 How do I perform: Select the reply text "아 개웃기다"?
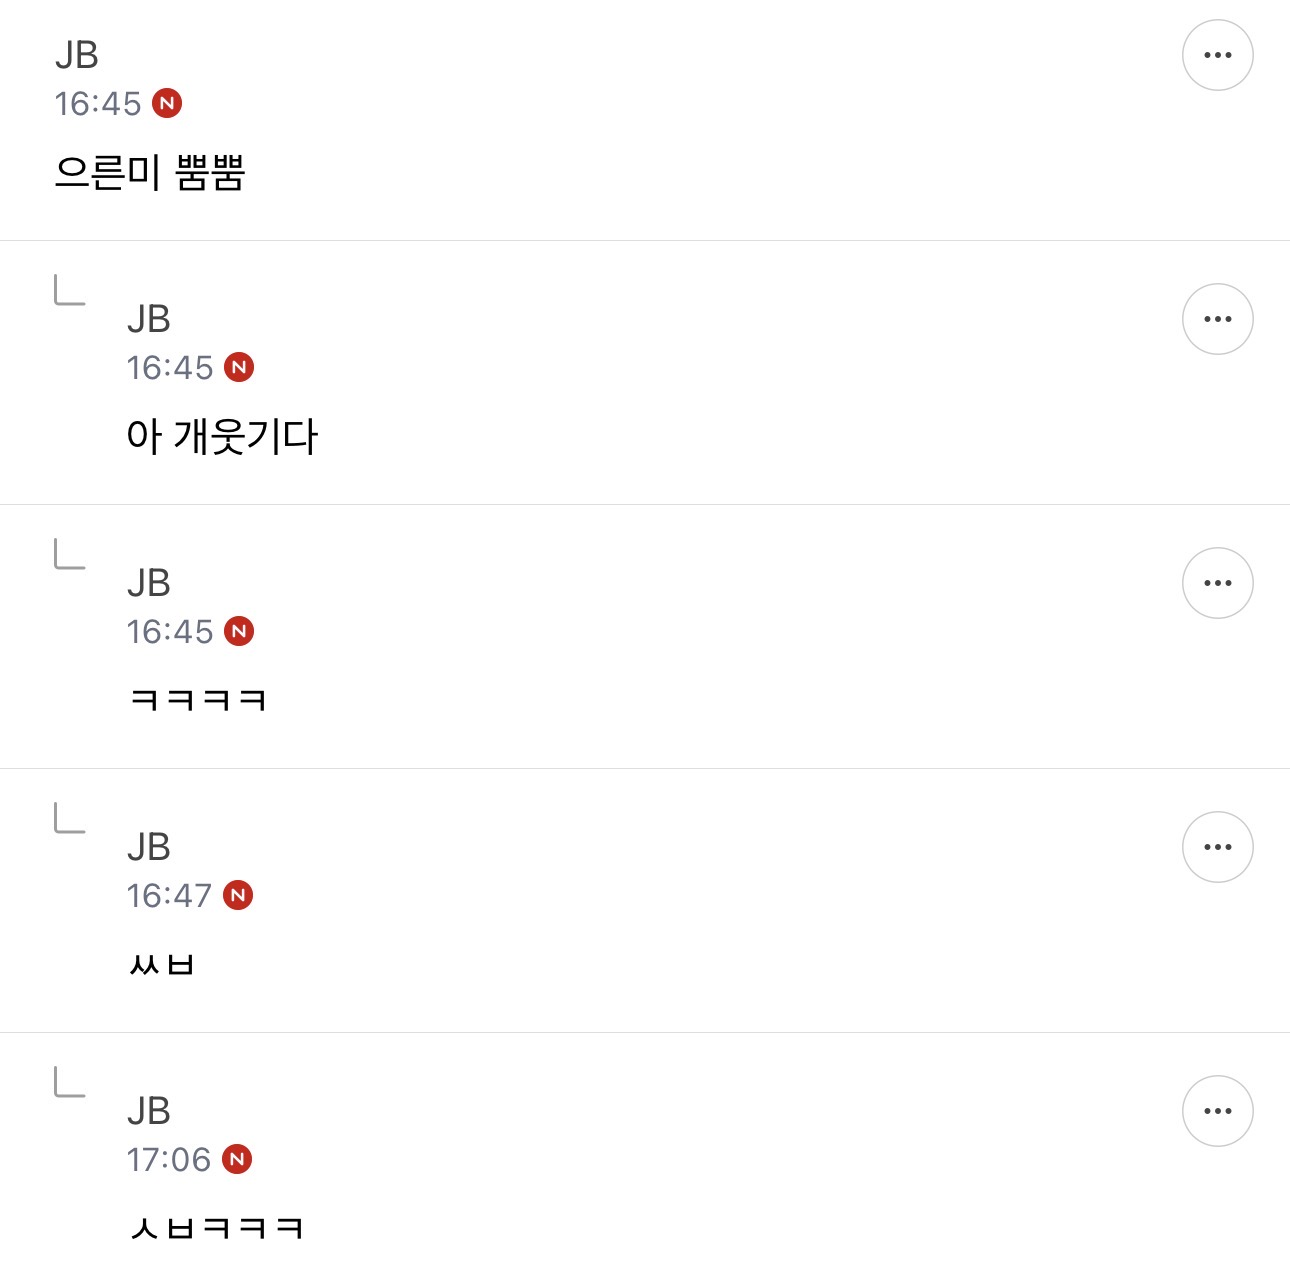point(222,437)
